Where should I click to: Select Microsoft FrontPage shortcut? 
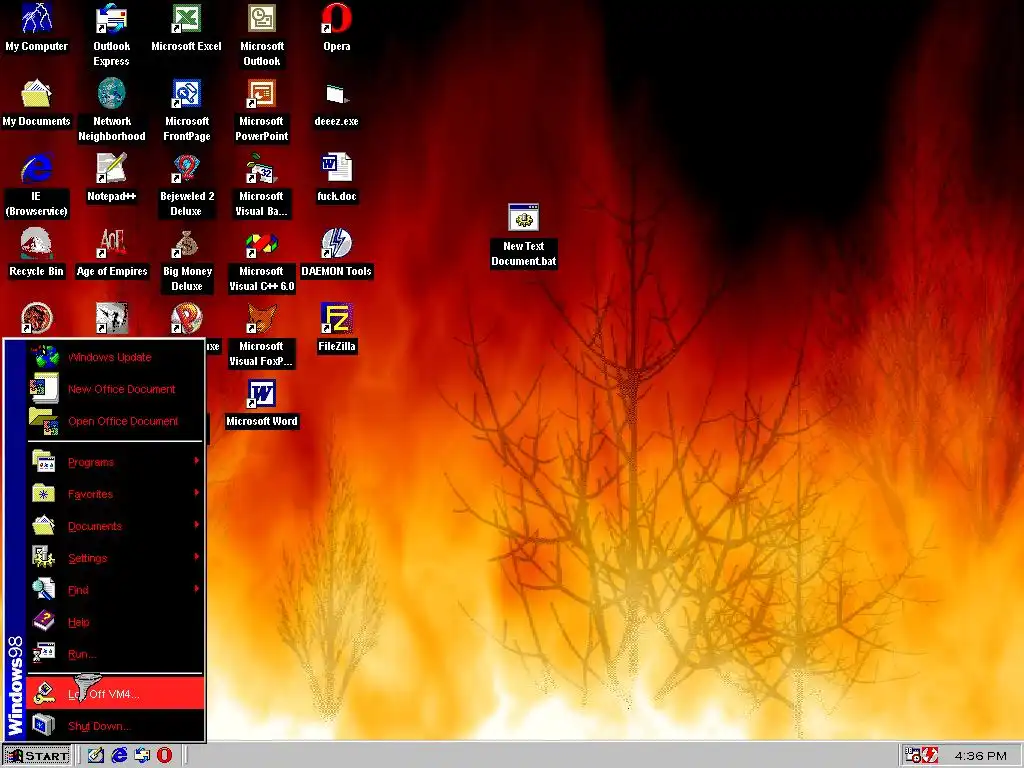(x=187, y=110)
